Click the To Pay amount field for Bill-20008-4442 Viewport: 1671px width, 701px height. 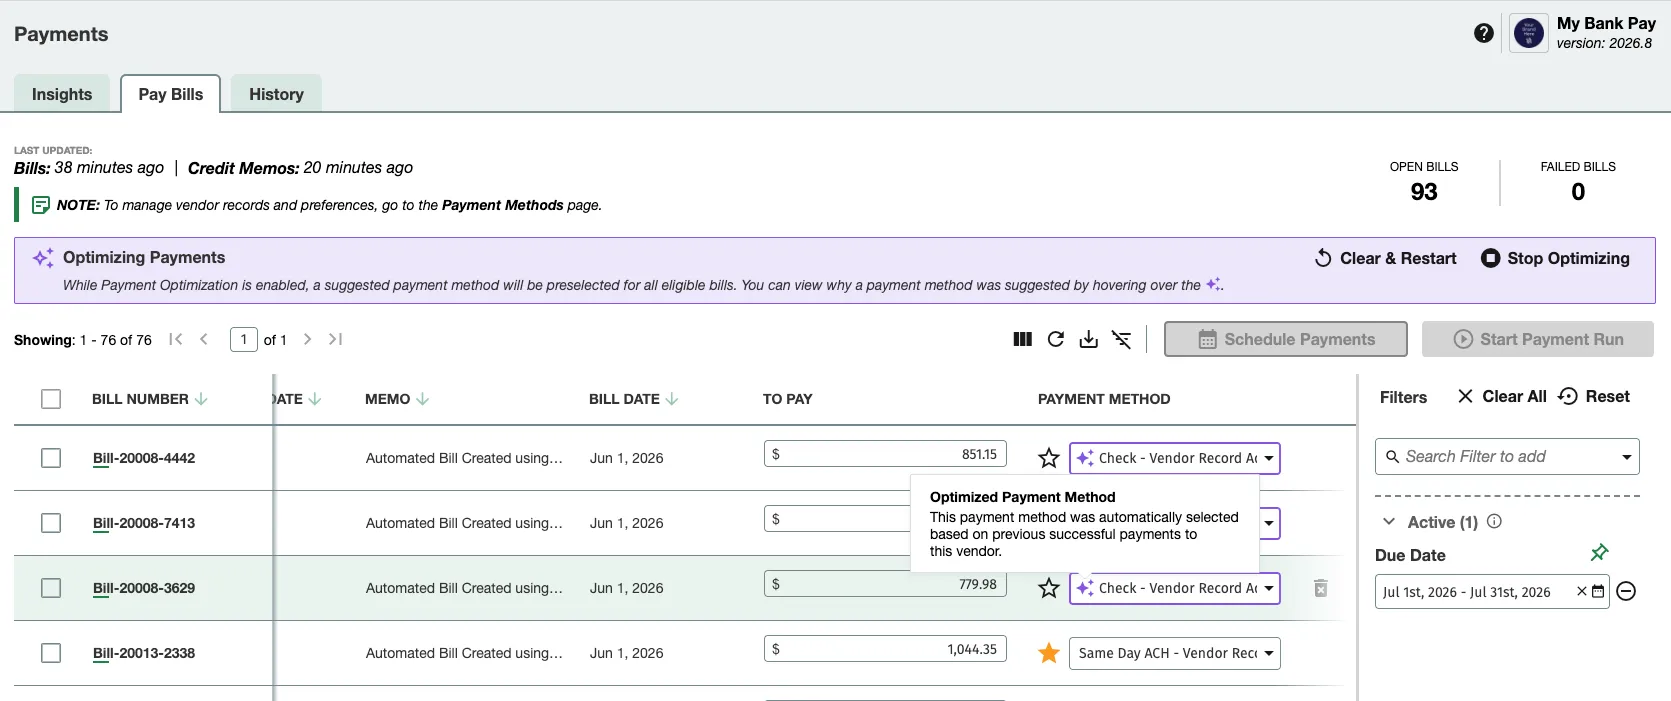(885, 454)
